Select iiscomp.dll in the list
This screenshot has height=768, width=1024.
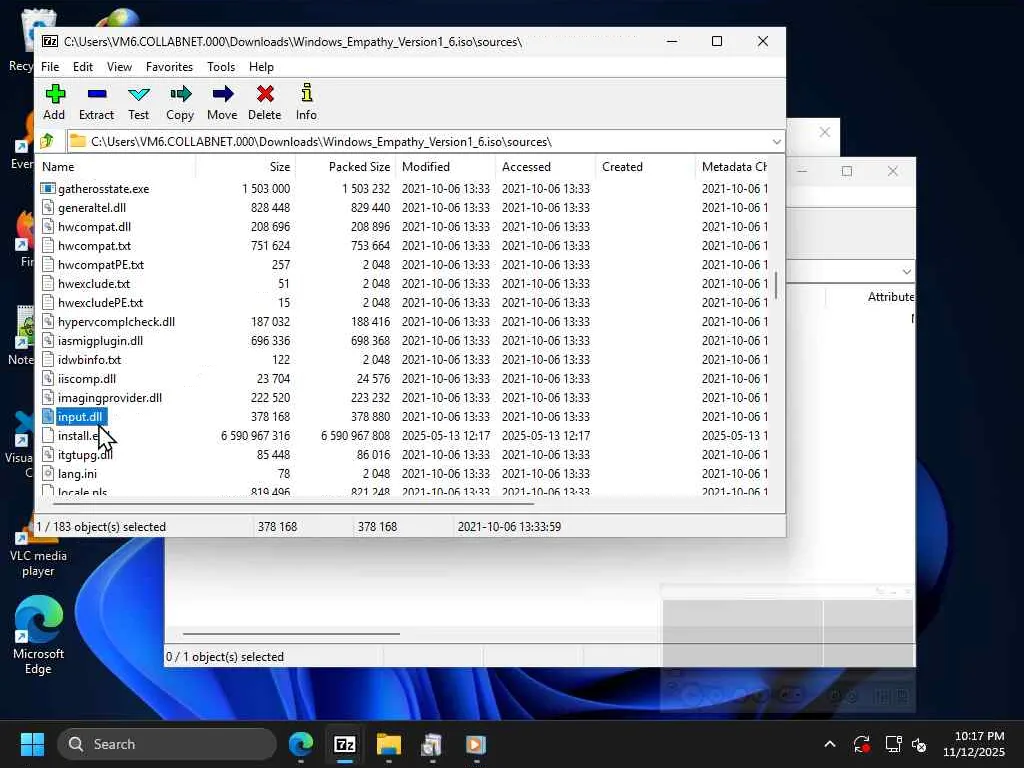pos(86,378)
